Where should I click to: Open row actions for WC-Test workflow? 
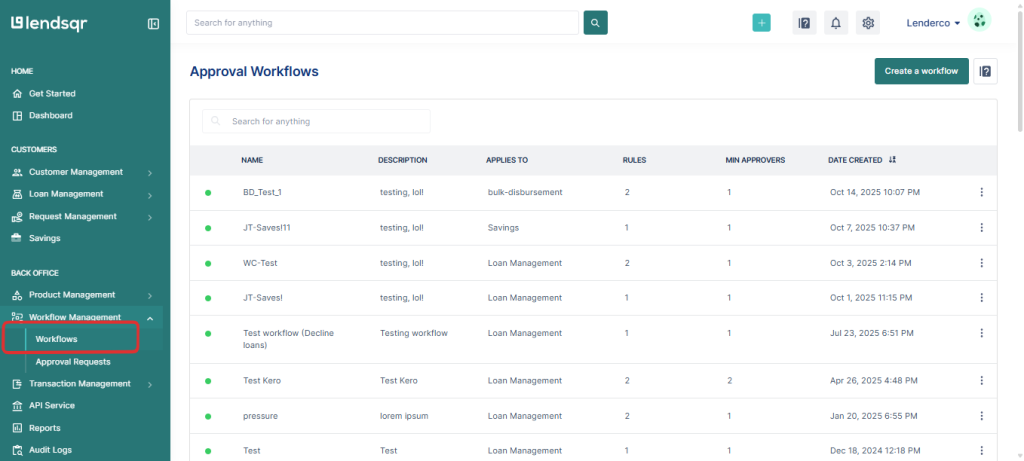981,263
